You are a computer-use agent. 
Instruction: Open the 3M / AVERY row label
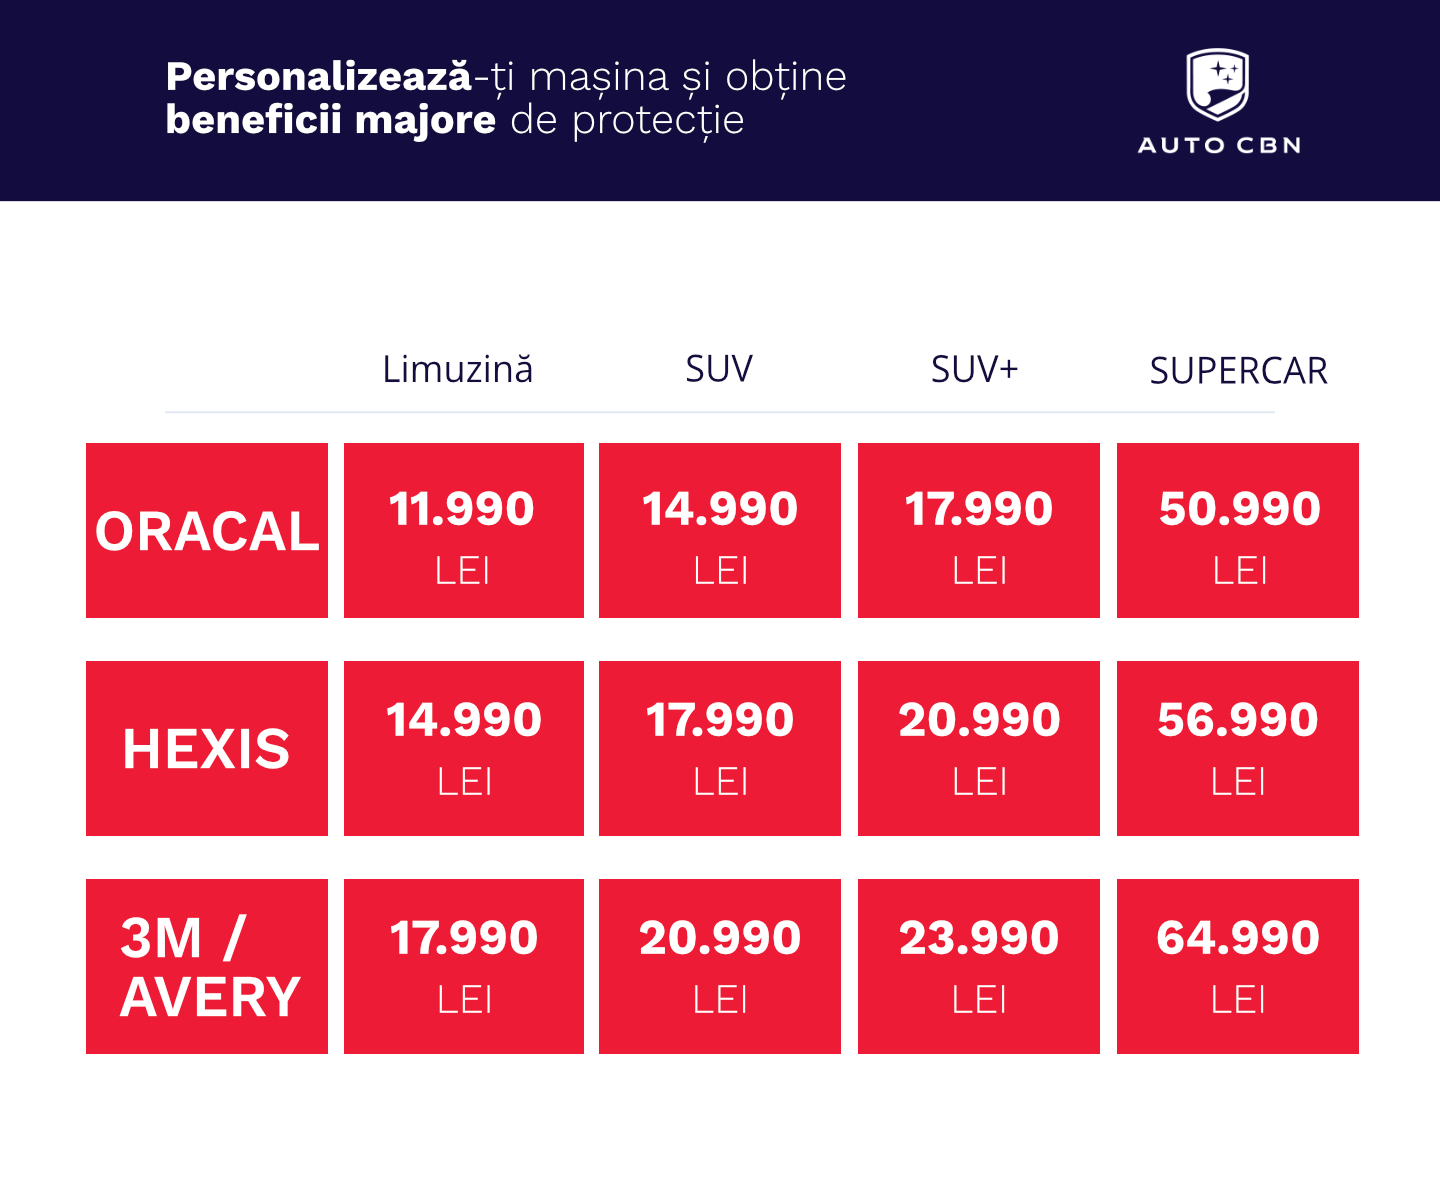207,967
